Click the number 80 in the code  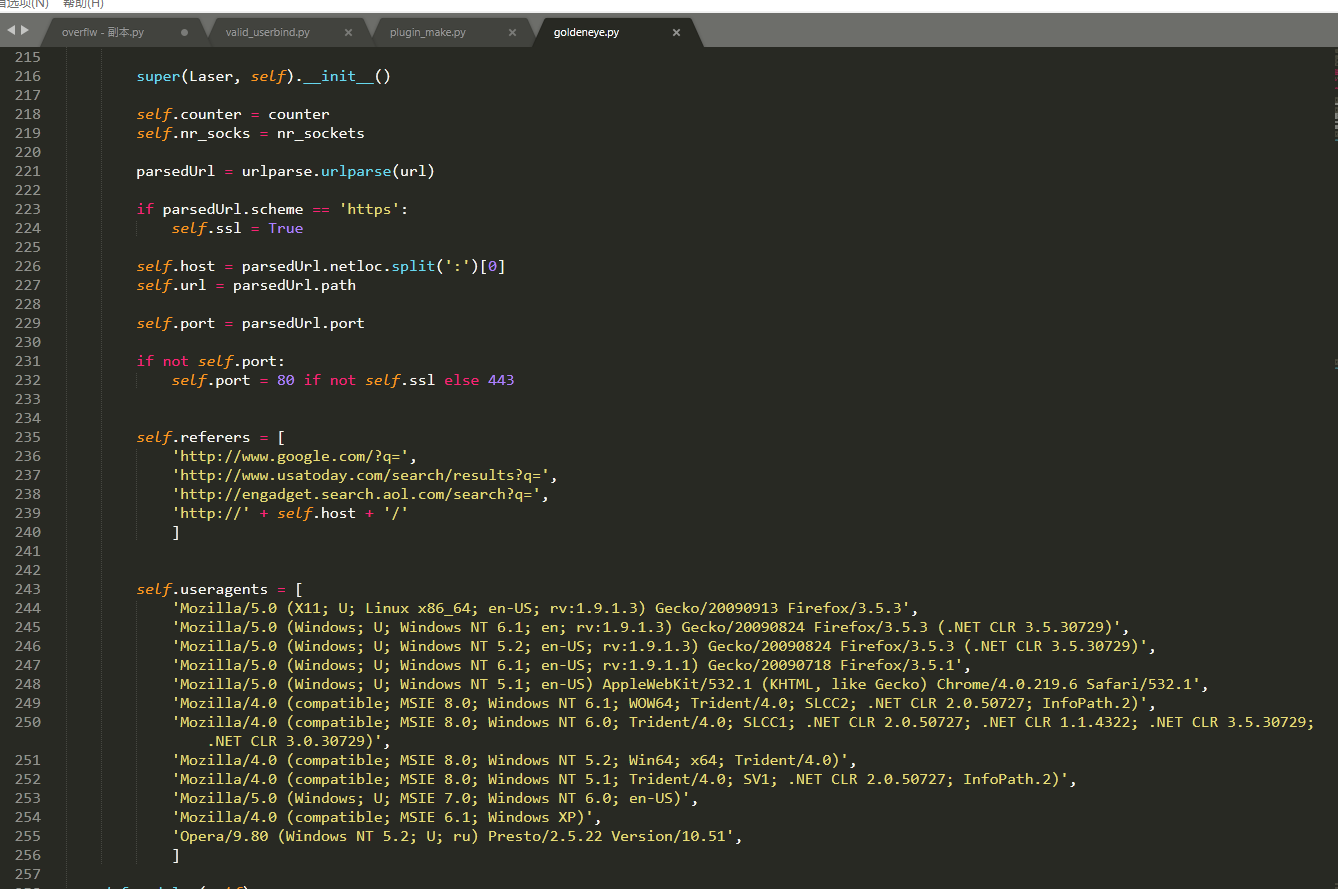point(285,380)
